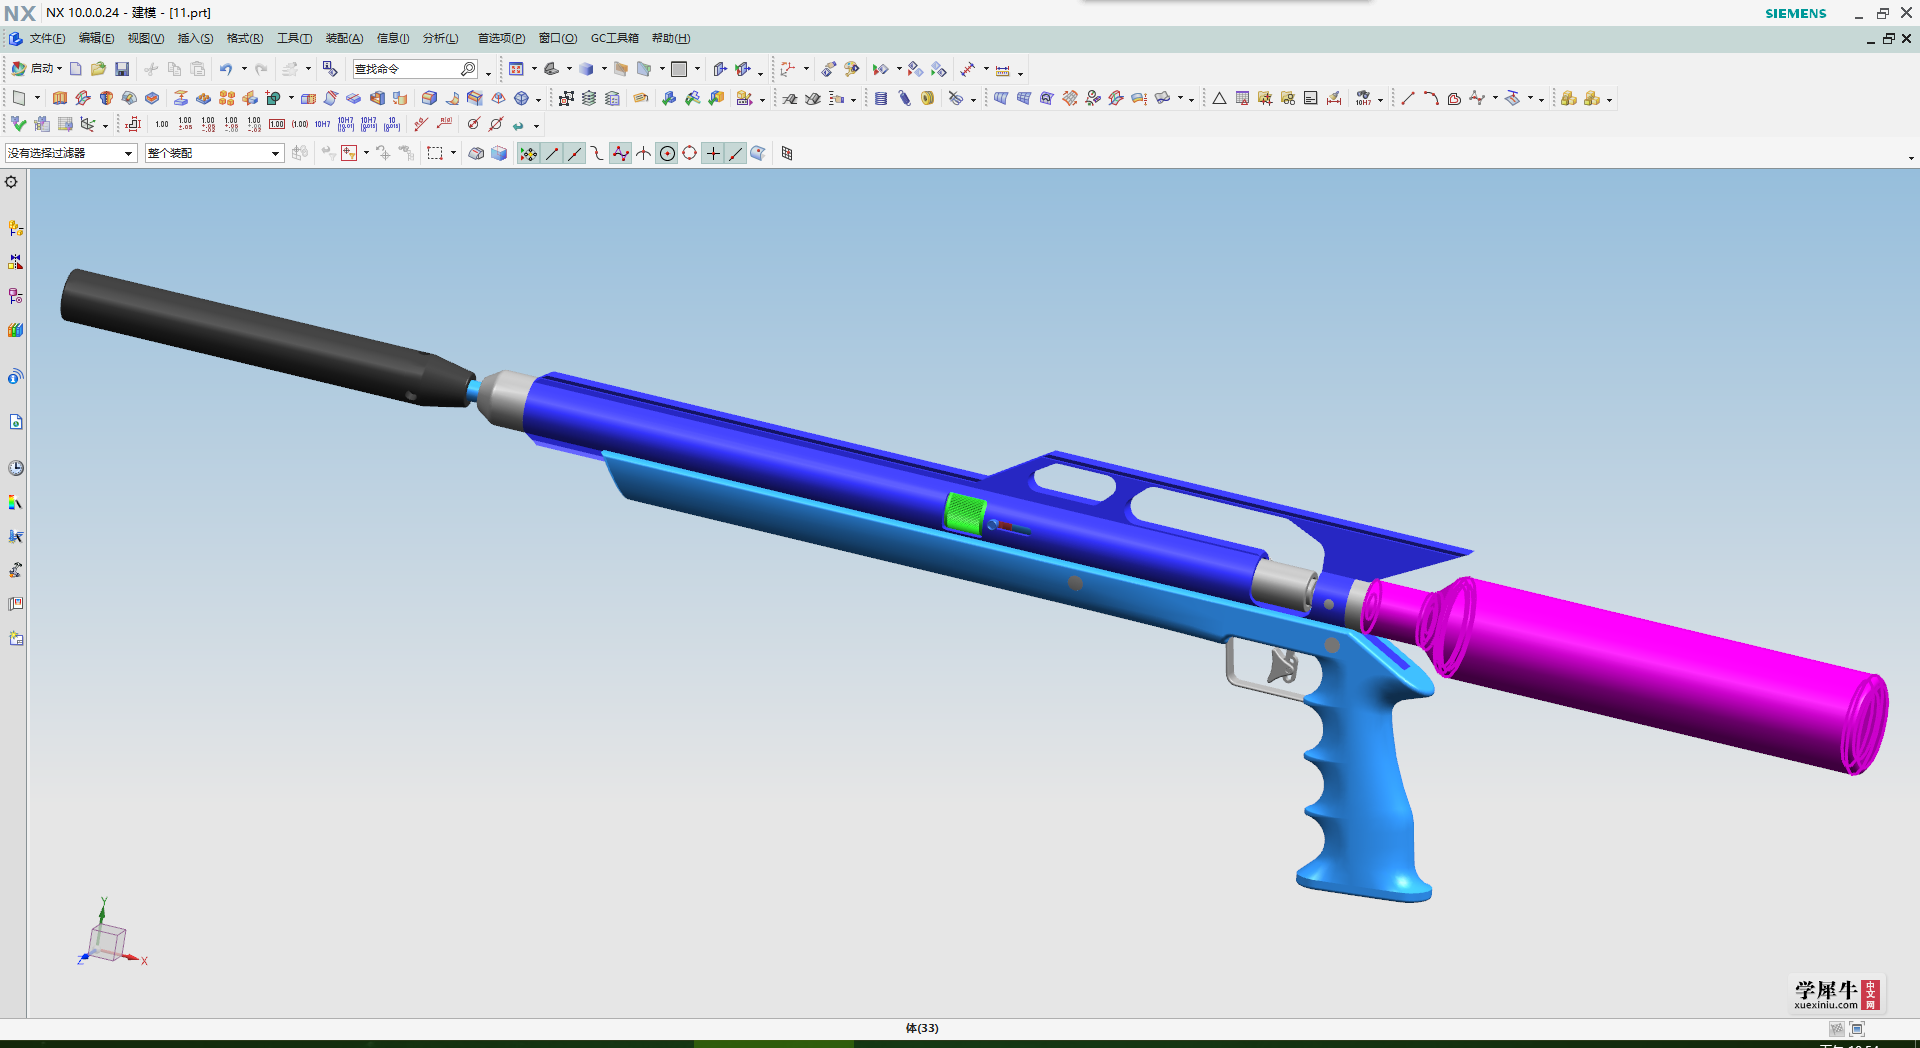Click the green checkmark finish icon

18,124
